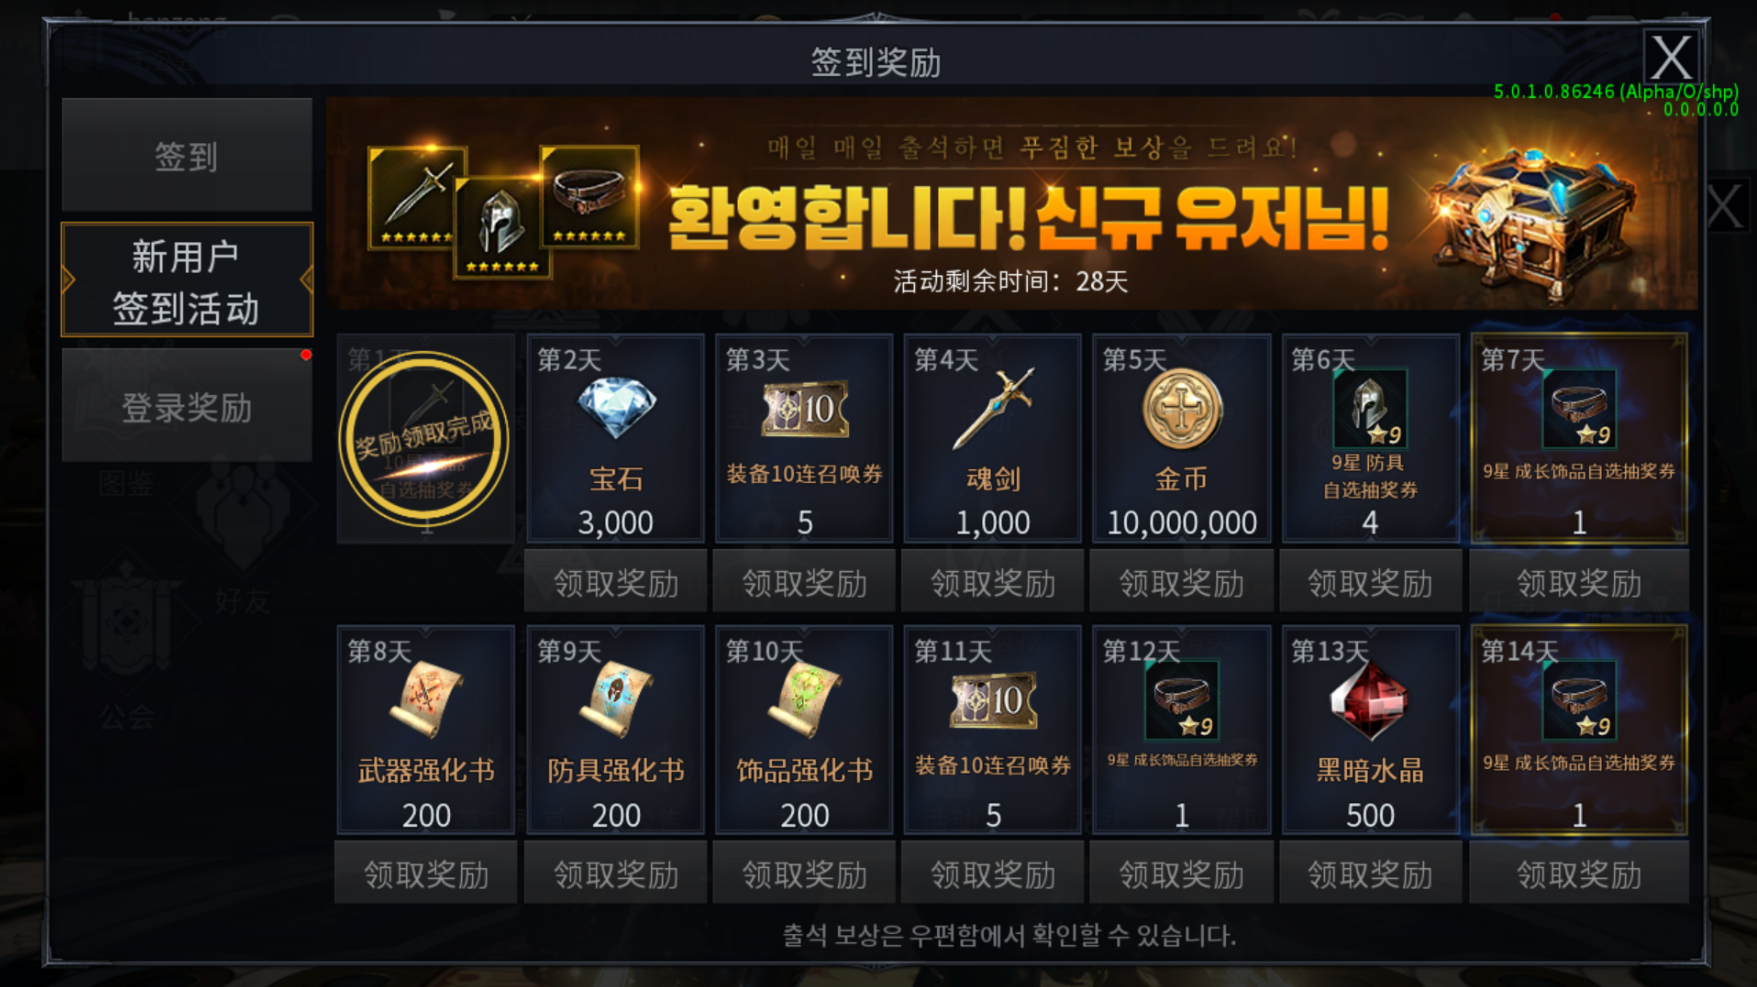Select the Day 13 dark crystal icon
Image resolution: width=1757 pixels, height=987 pixels.
tap(1370, 700)
